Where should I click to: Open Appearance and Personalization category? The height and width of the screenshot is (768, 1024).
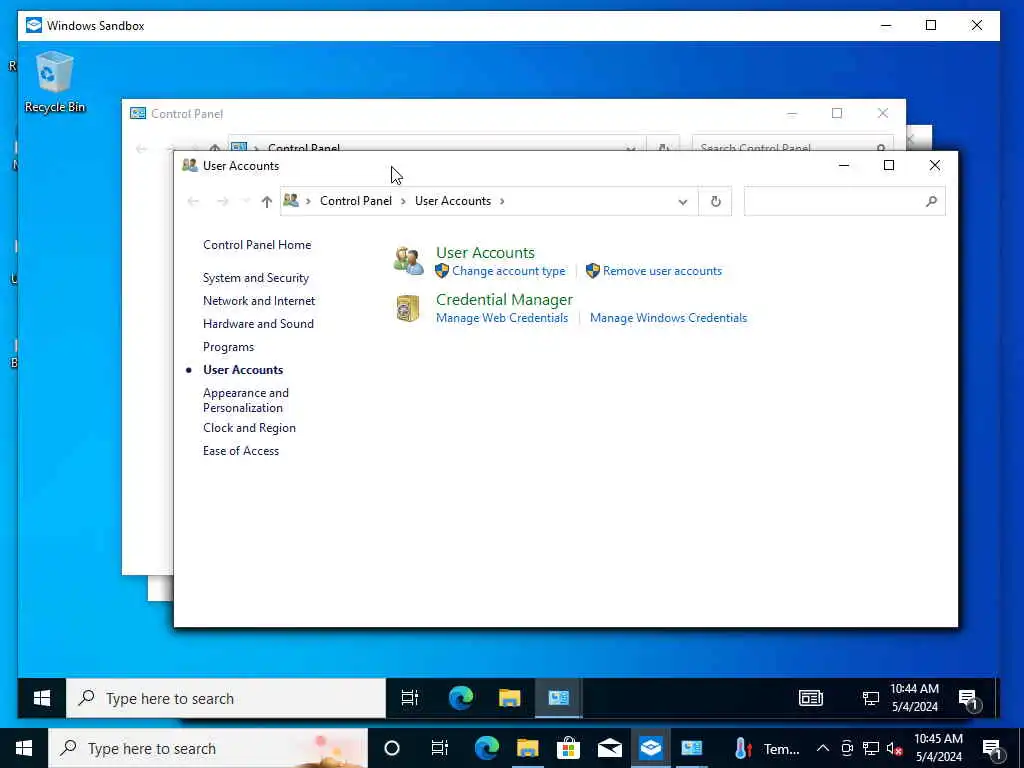(246, 400)
